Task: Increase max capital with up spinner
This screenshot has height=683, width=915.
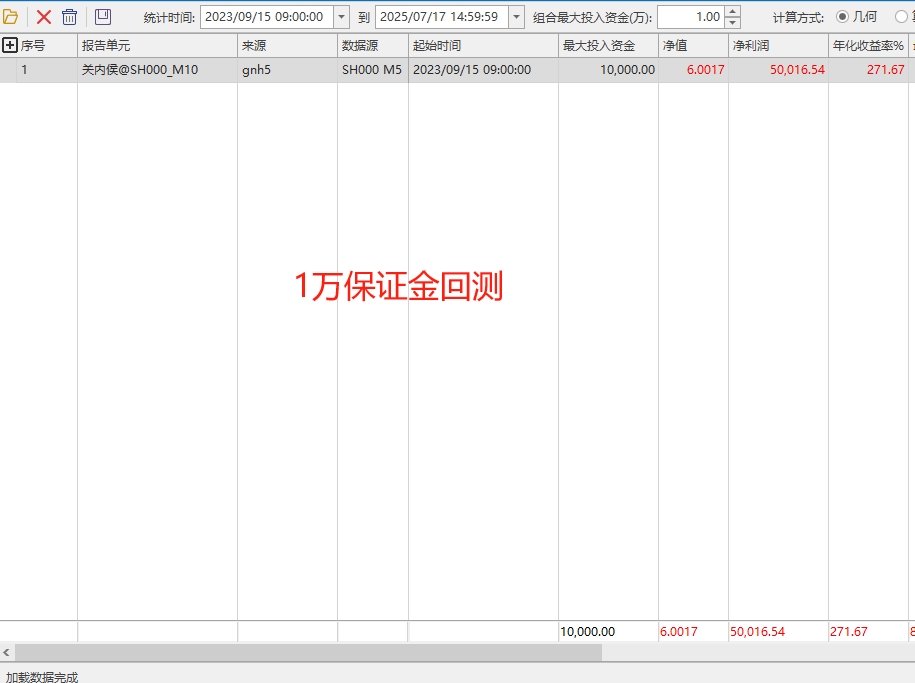Action: click(733, 12)
